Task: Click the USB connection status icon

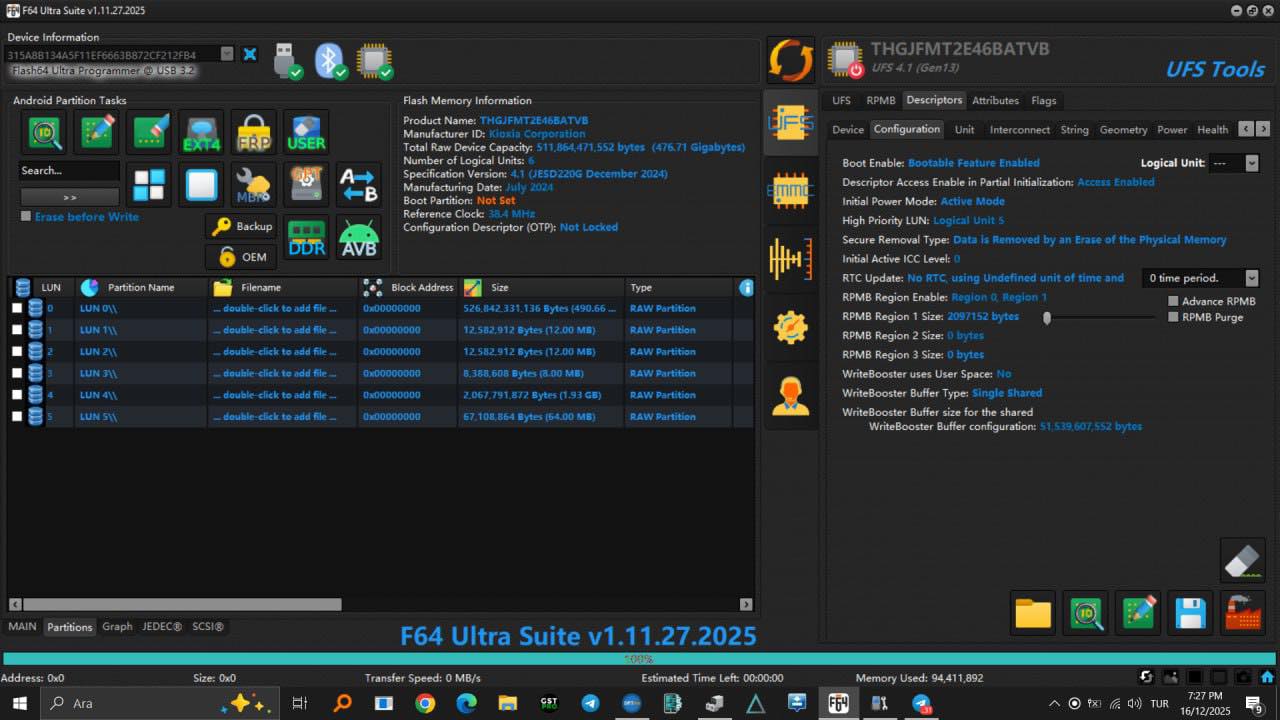Action: (285, 60)
